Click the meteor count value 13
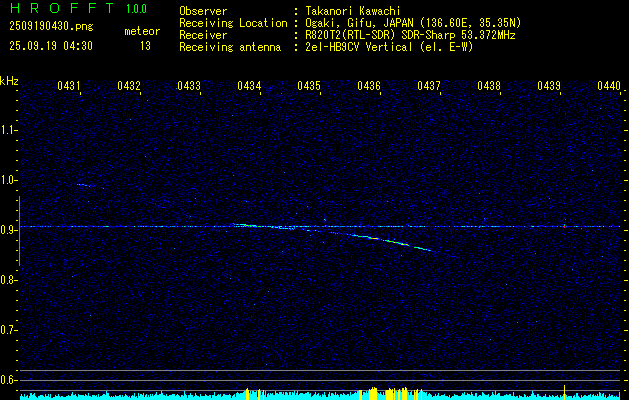The width and height of the screenshot is (629, 400). 144,46
